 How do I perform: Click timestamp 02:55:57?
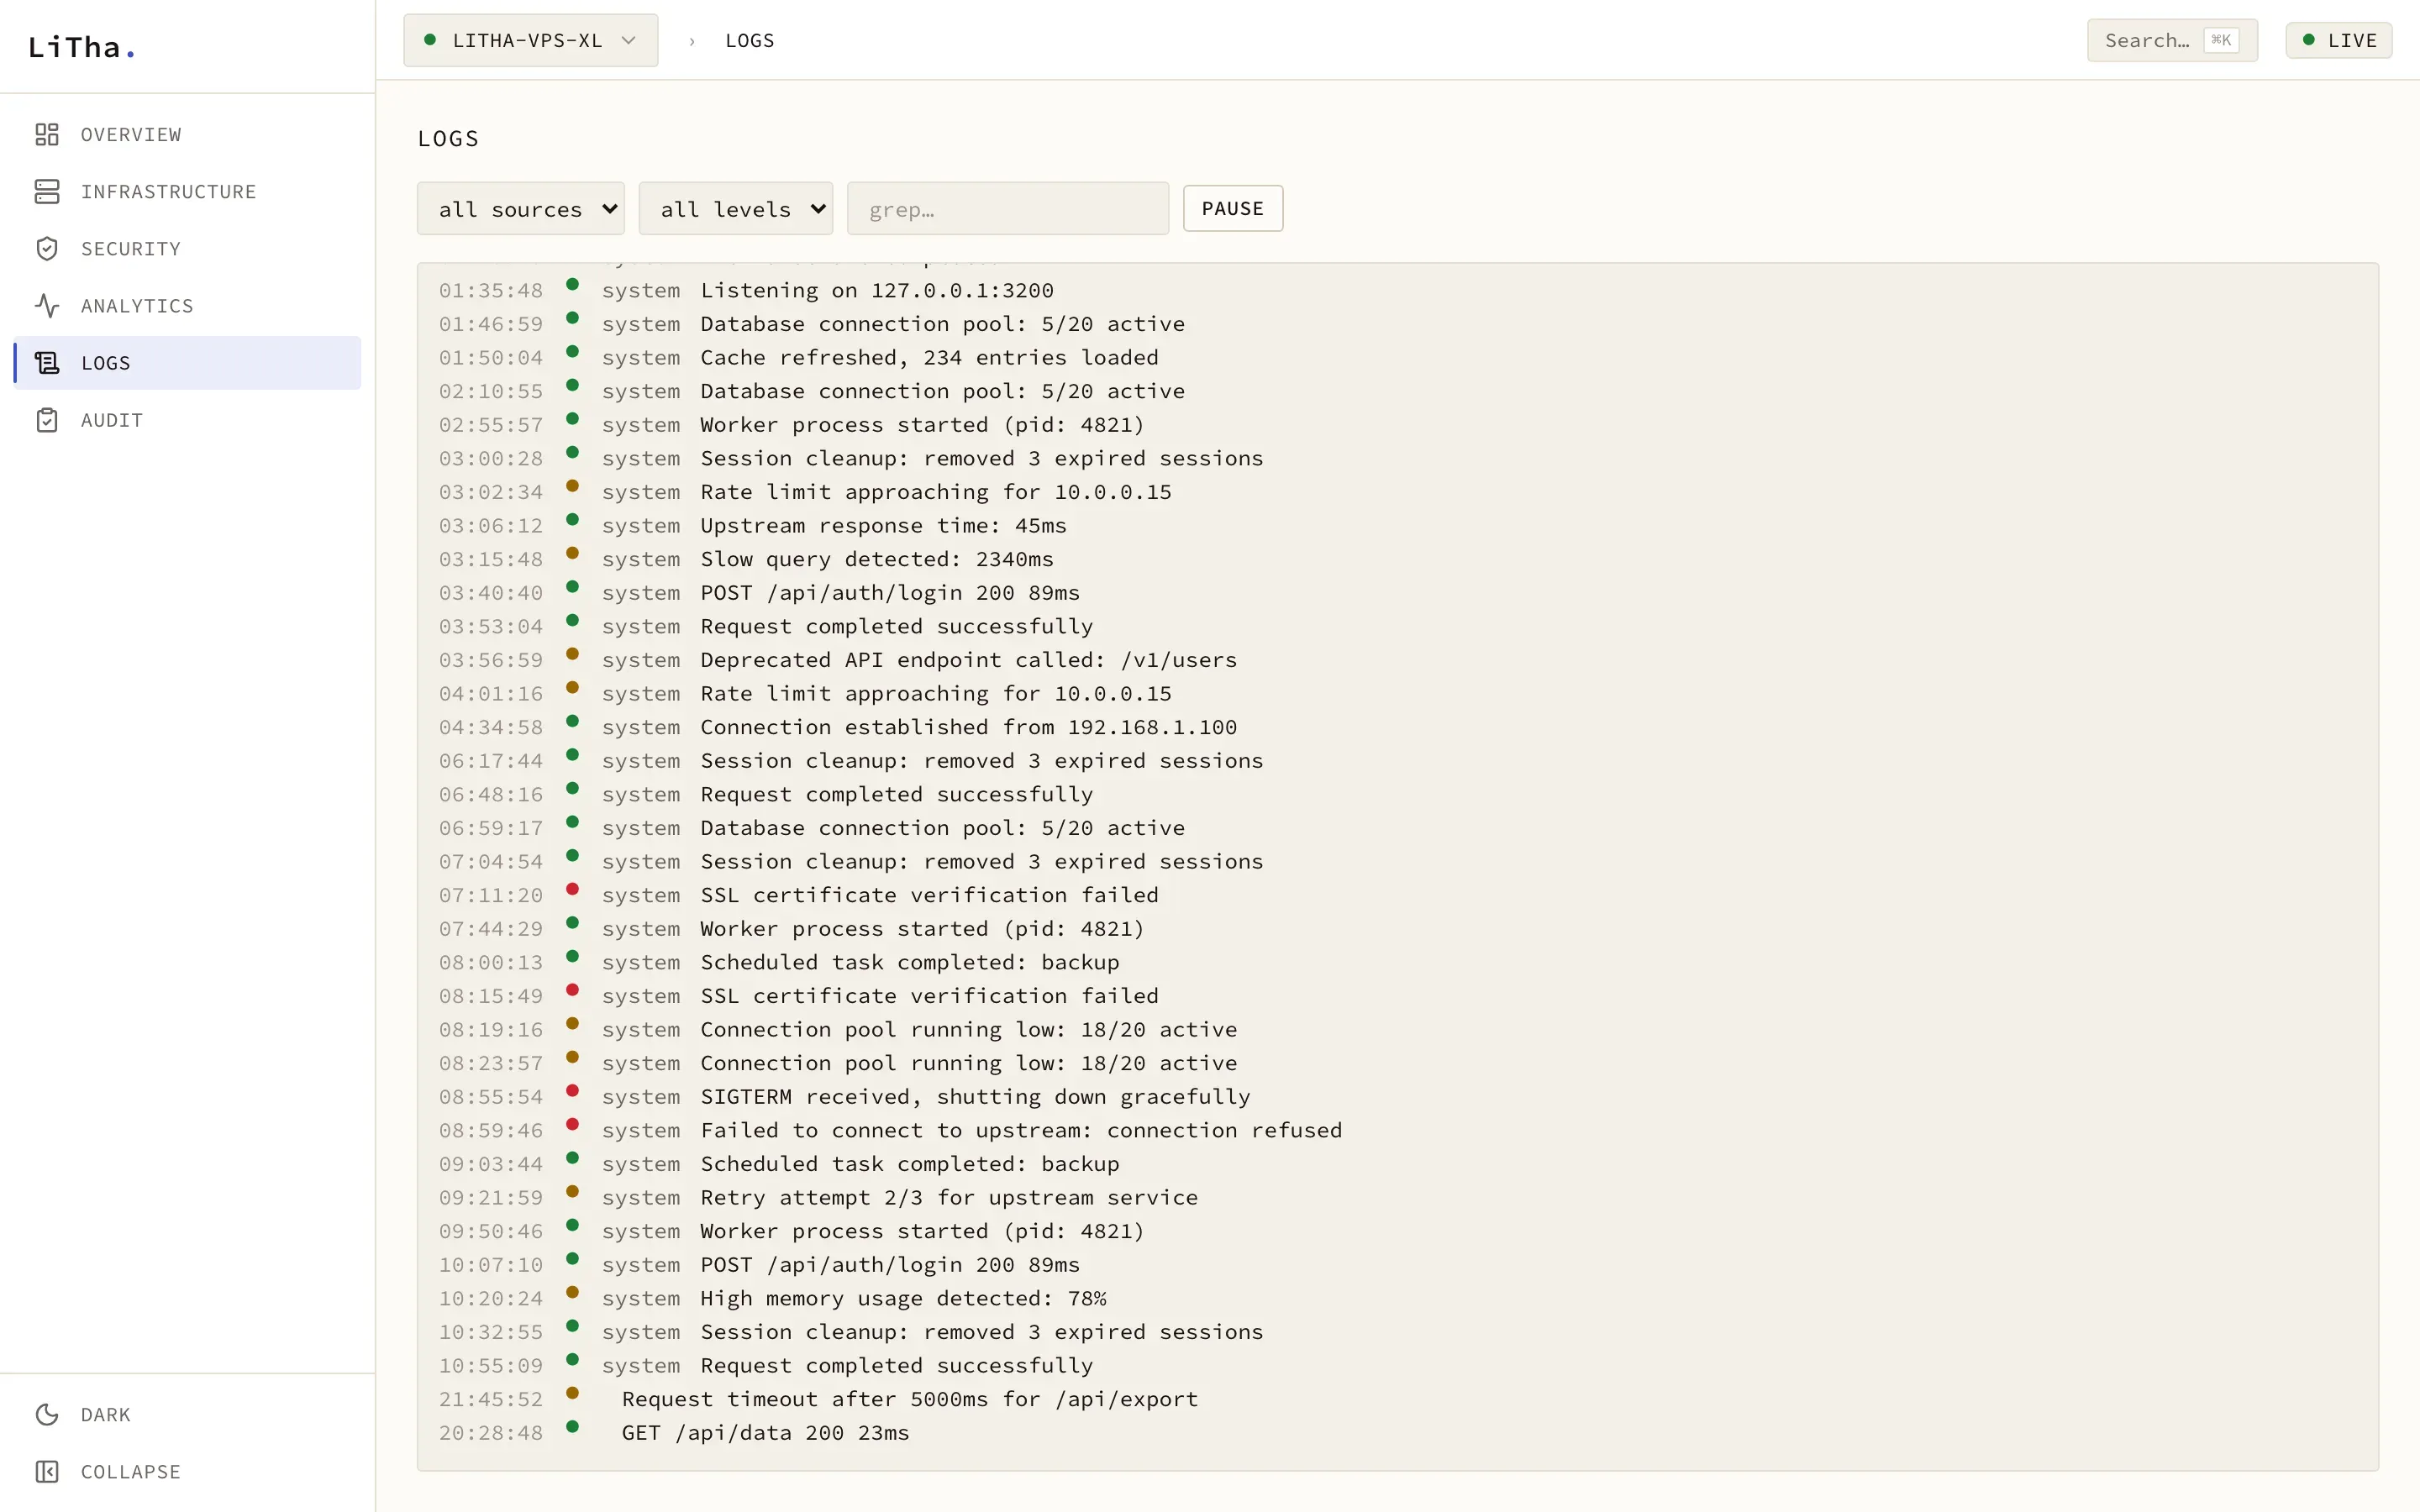coord(491,425)
